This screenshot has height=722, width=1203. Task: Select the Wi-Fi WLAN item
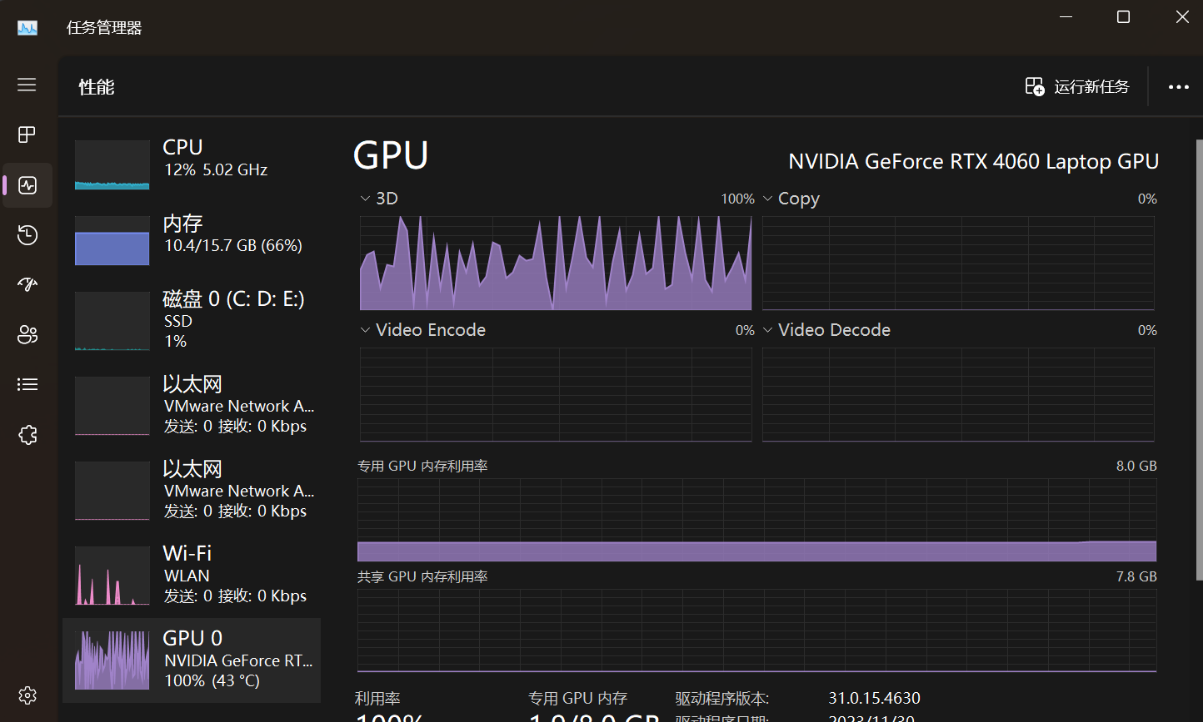click(192, 575)
